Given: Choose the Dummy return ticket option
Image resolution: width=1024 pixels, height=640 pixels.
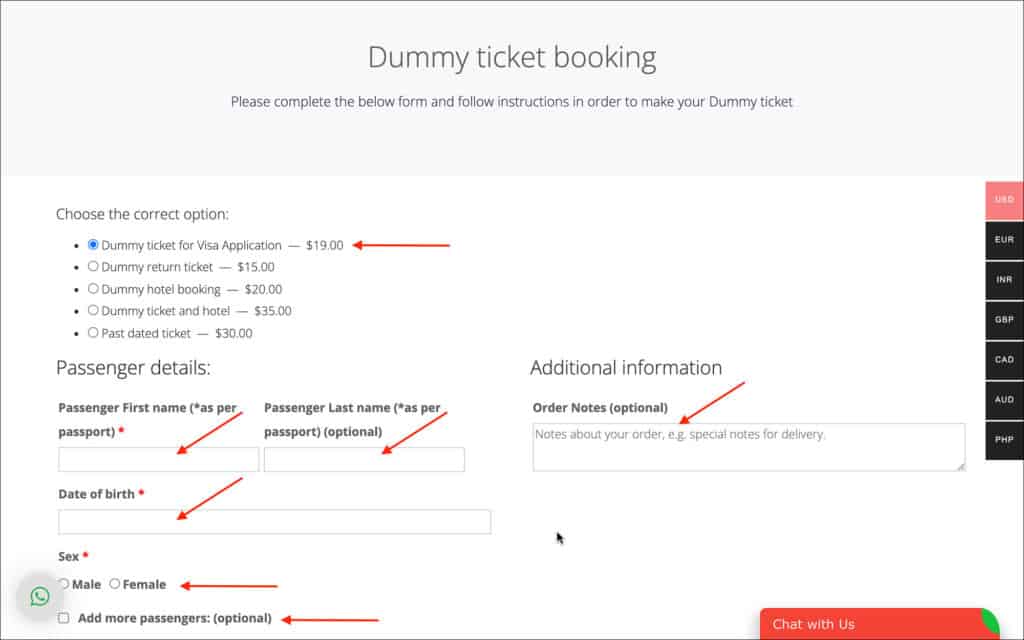Looking at the screenshot, I should pyautogui.click(x=93, y=267).
